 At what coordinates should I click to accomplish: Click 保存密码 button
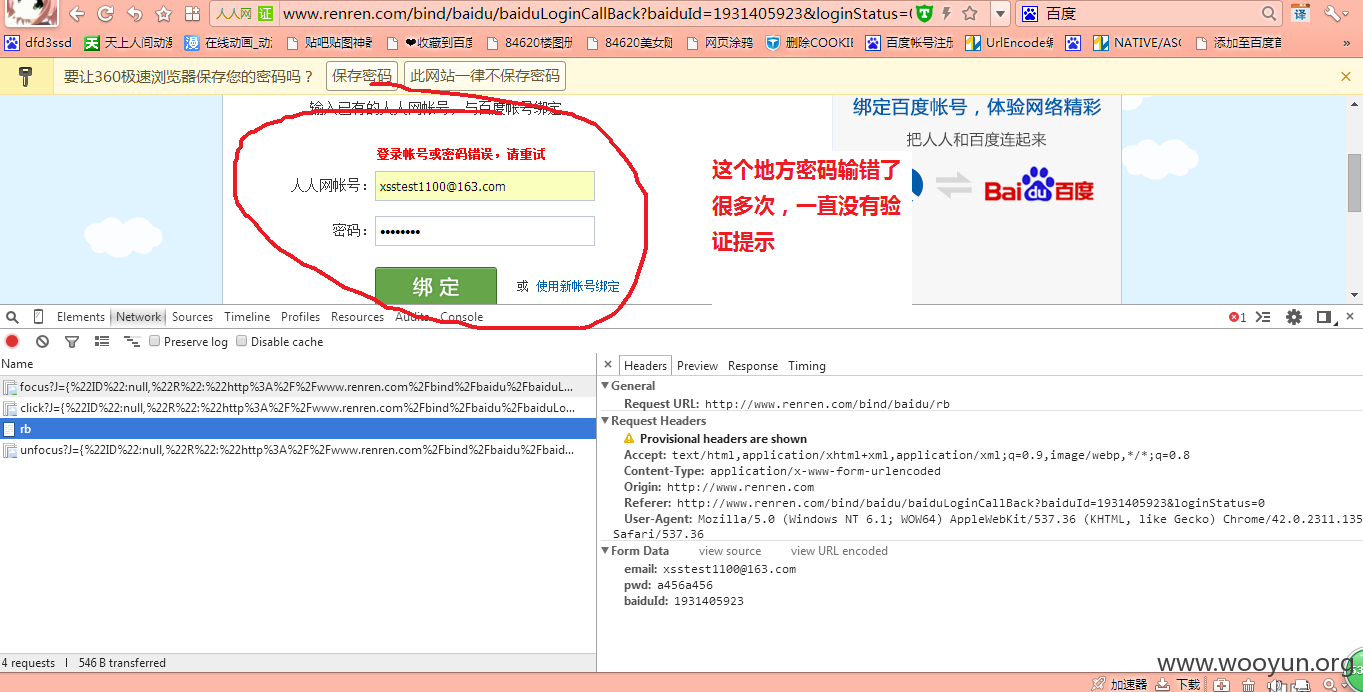click(x=362, y=76)
